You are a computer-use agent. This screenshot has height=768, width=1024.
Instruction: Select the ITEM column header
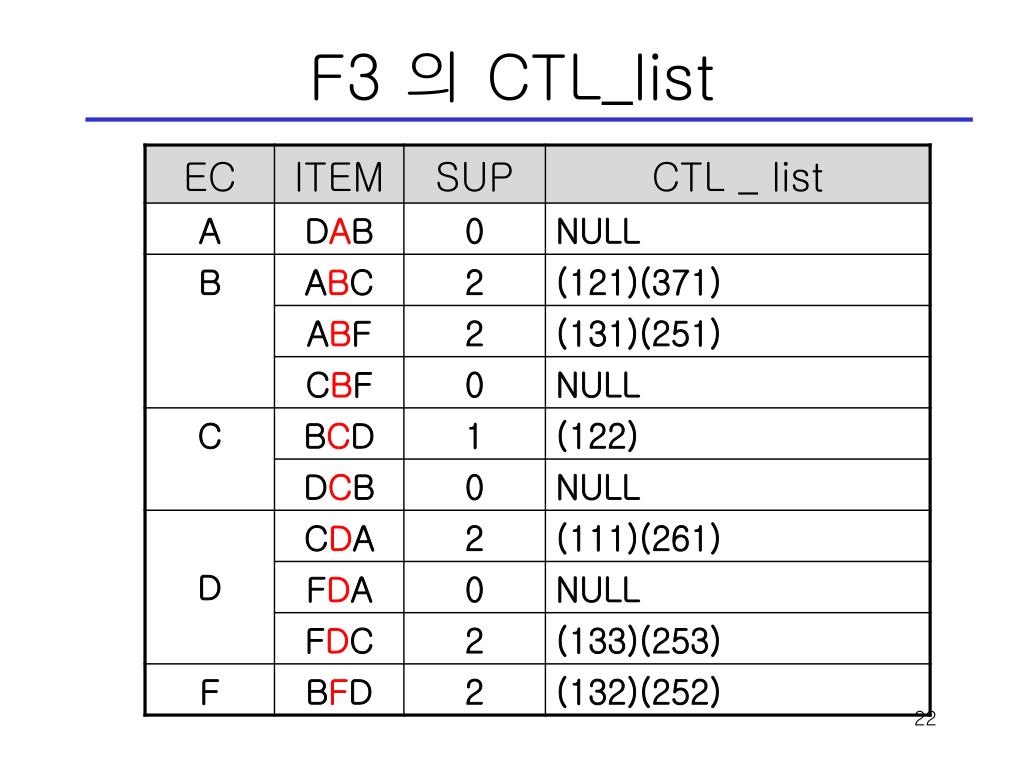pos(339,174)
